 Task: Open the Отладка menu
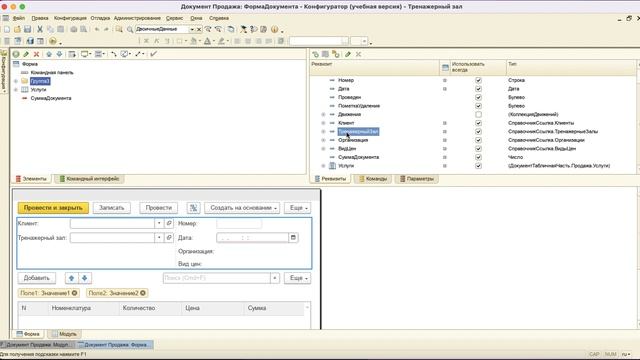[x=100, y=18]
